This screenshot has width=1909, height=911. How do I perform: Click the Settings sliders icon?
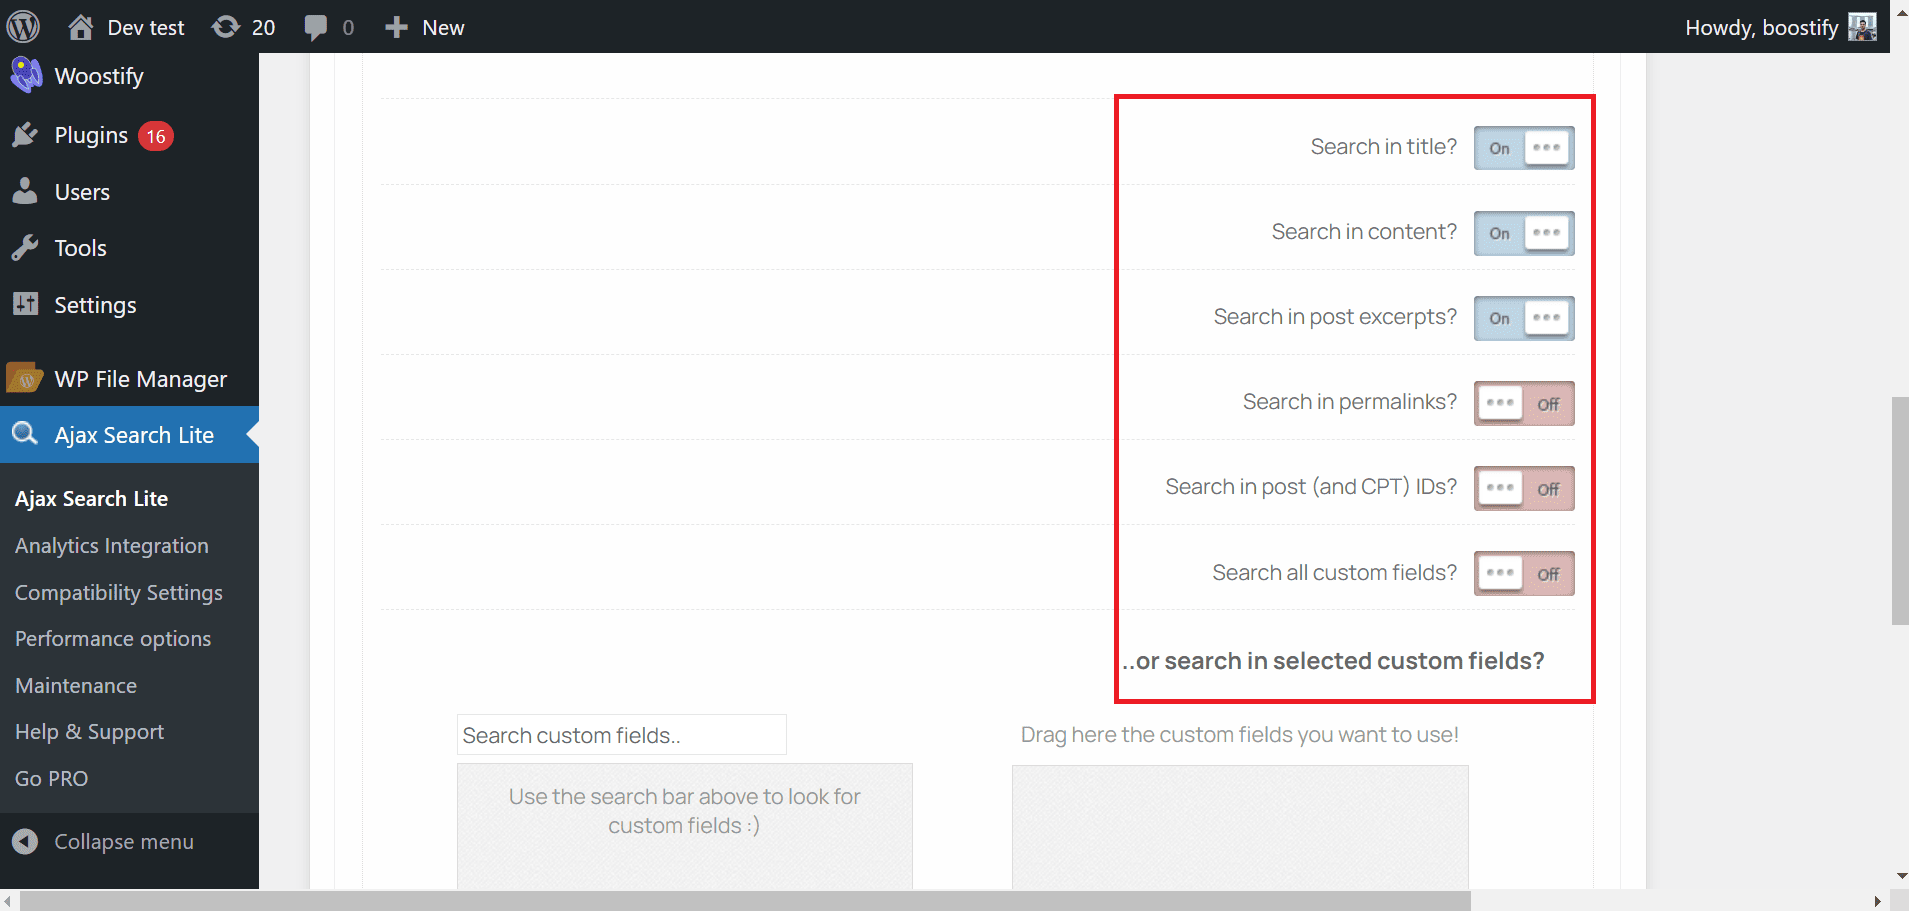[25, 304]
